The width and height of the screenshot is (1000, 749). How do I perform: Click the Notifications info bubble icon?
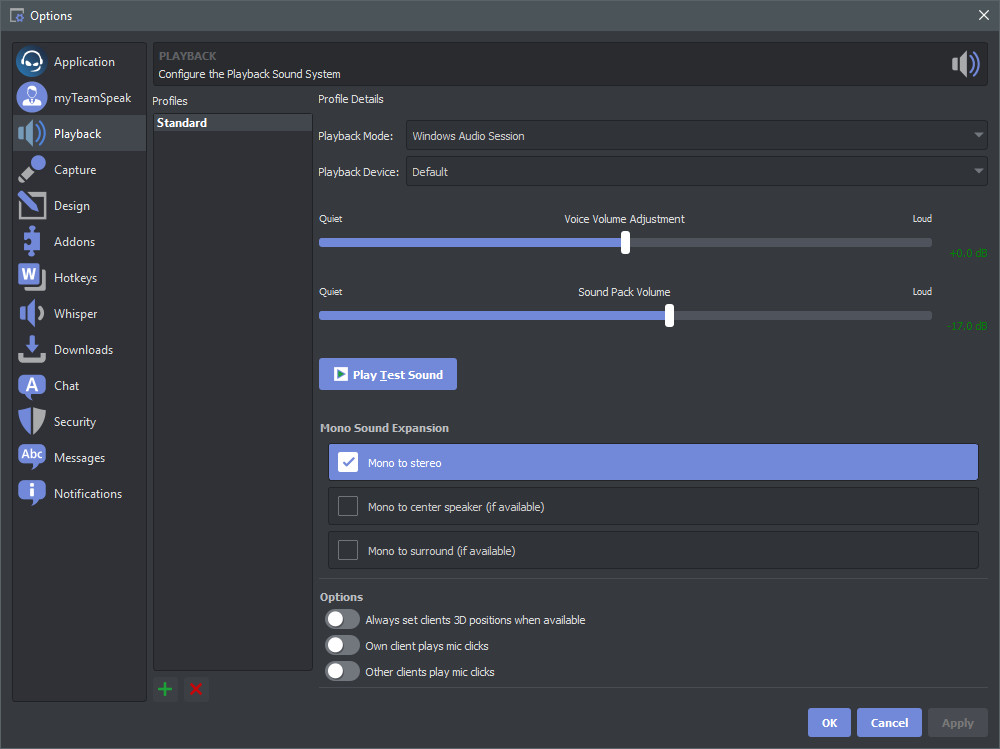click(31, 493)
